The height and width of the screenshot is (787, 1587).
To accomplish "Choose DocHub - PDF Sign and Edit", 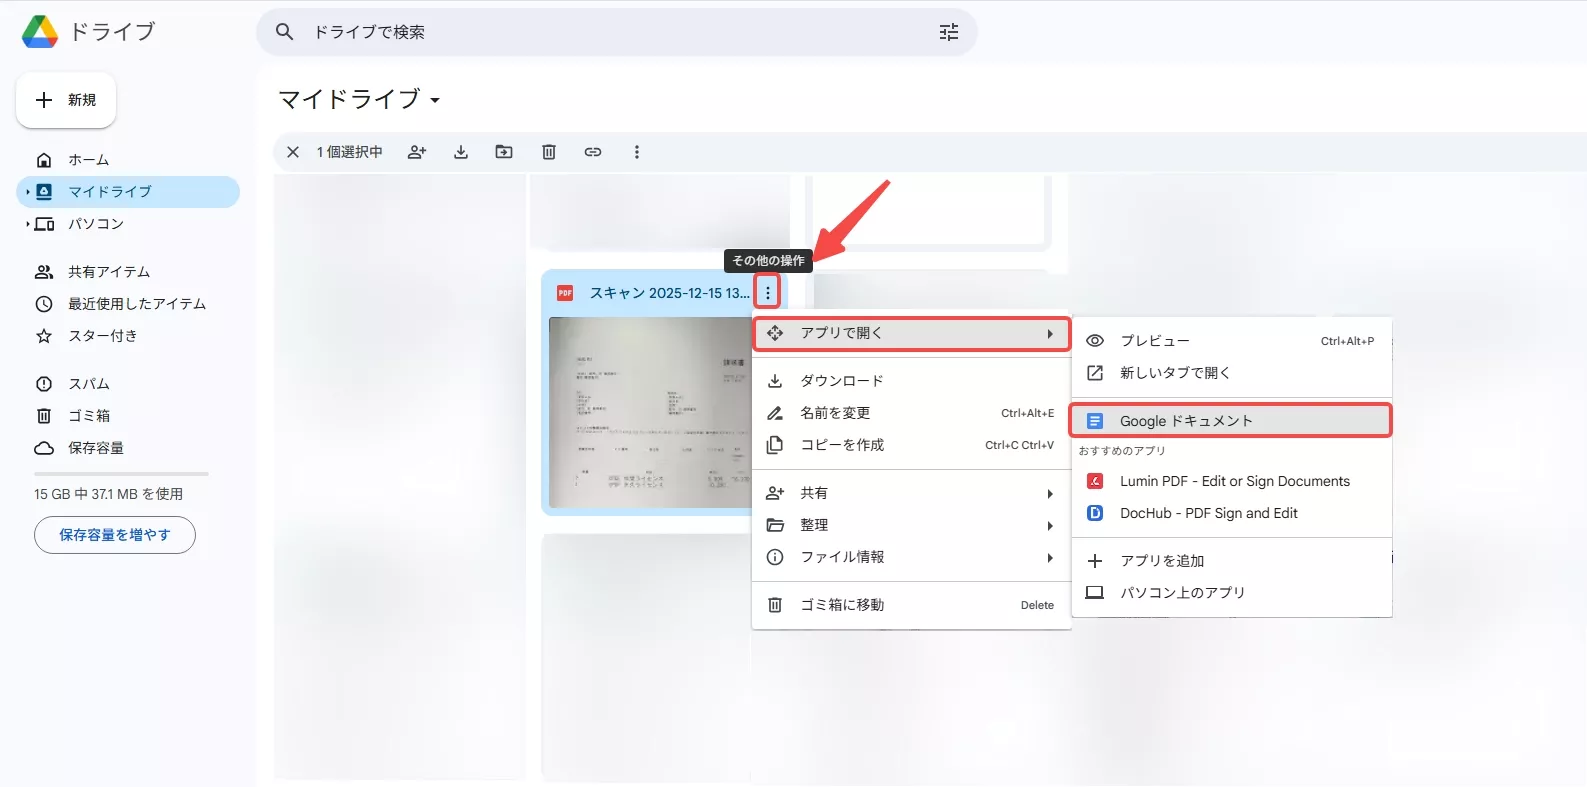I will [1232, 513].
